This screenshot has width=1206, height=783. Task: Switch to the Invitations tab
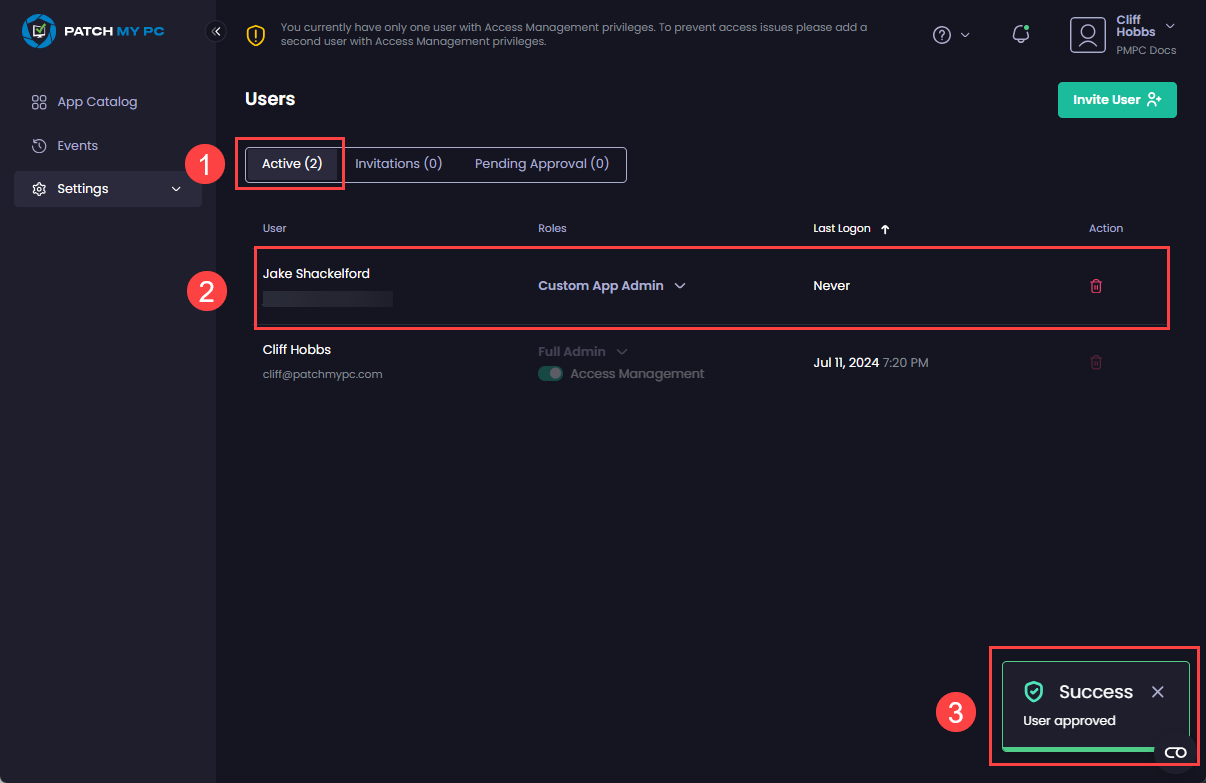pyautogui.click(x=398, y=163)
